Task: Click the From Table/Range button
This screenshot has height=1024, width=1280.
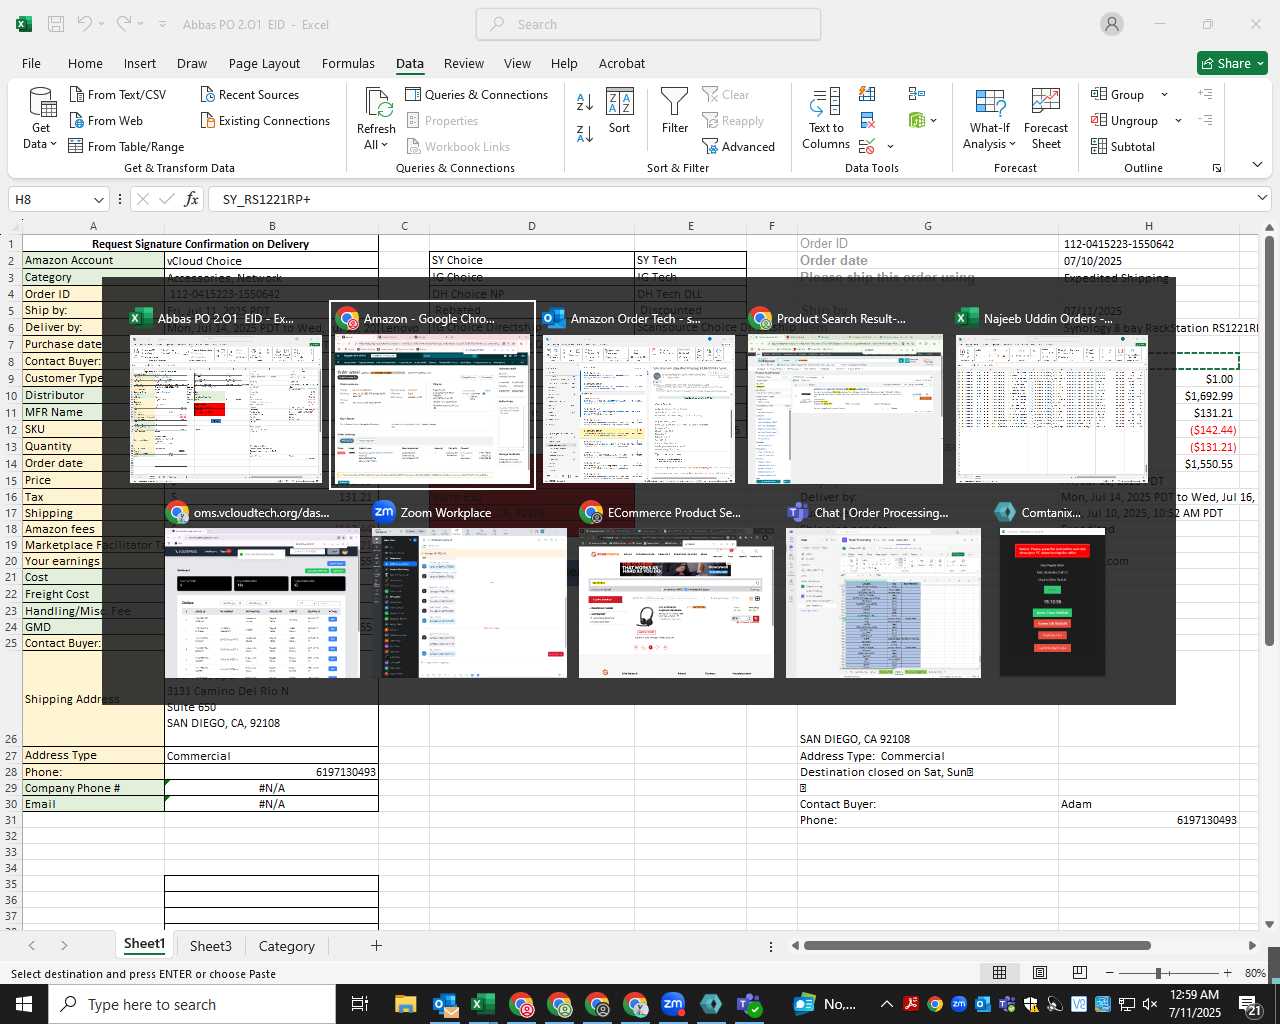Action: pyautogui.click(x=126, y=147)
